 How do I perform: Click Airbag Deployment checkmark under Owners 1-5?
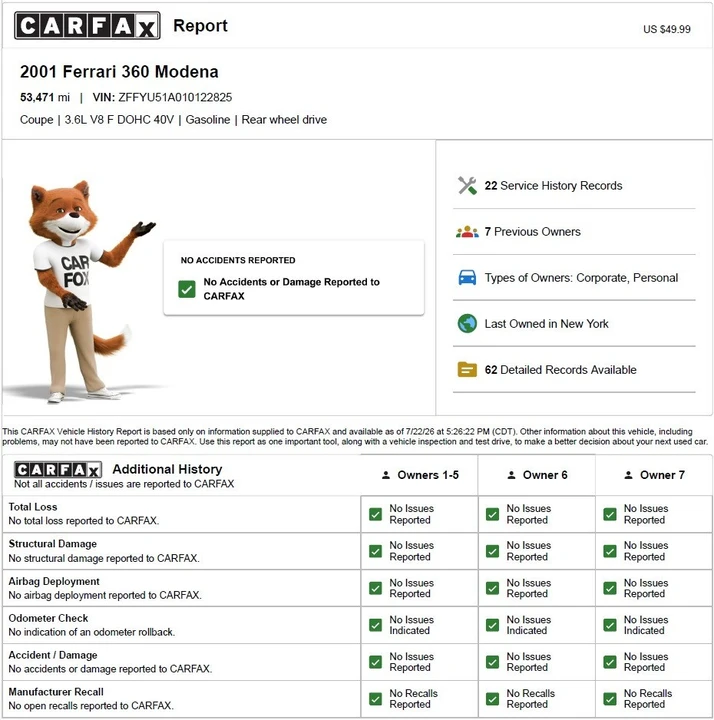click(x=375, y=588)
